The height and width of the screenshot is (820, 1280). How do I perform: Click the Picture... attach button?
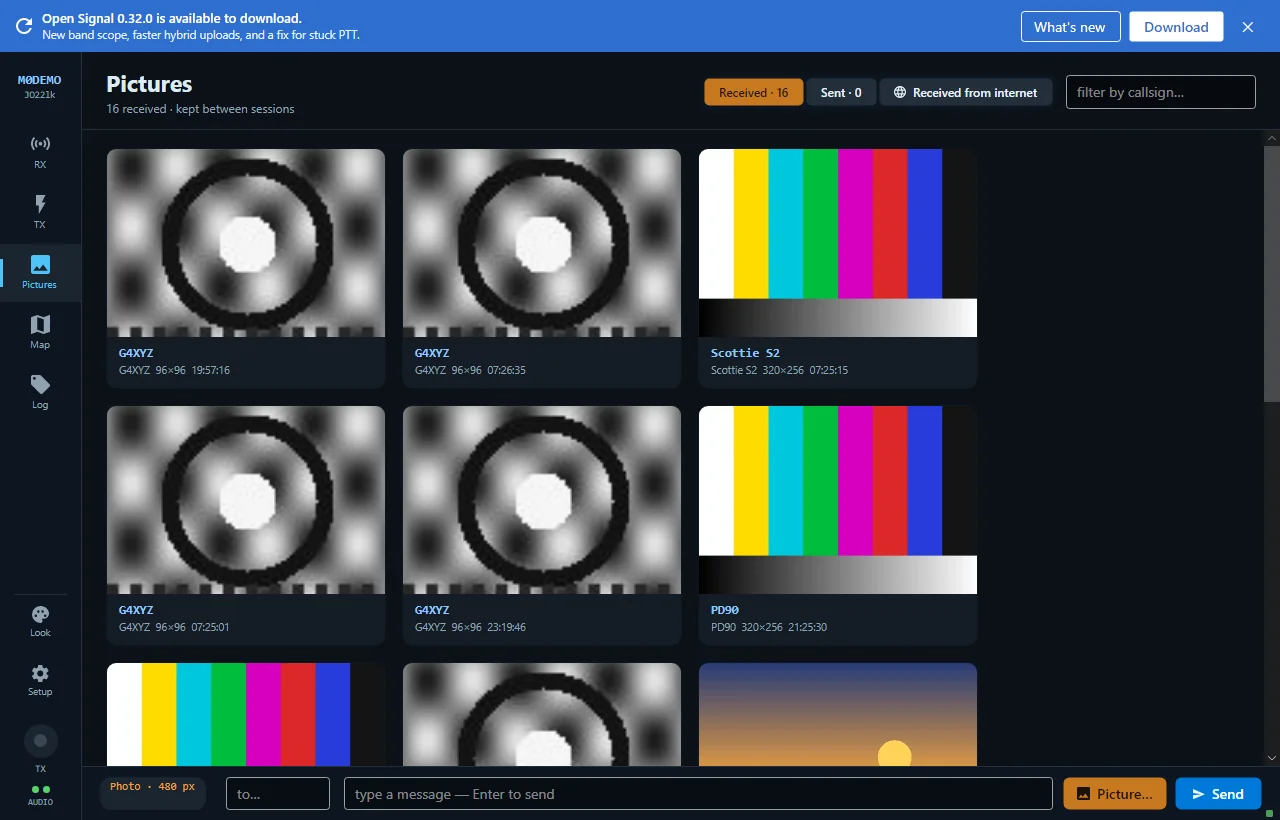point(1115,794)
